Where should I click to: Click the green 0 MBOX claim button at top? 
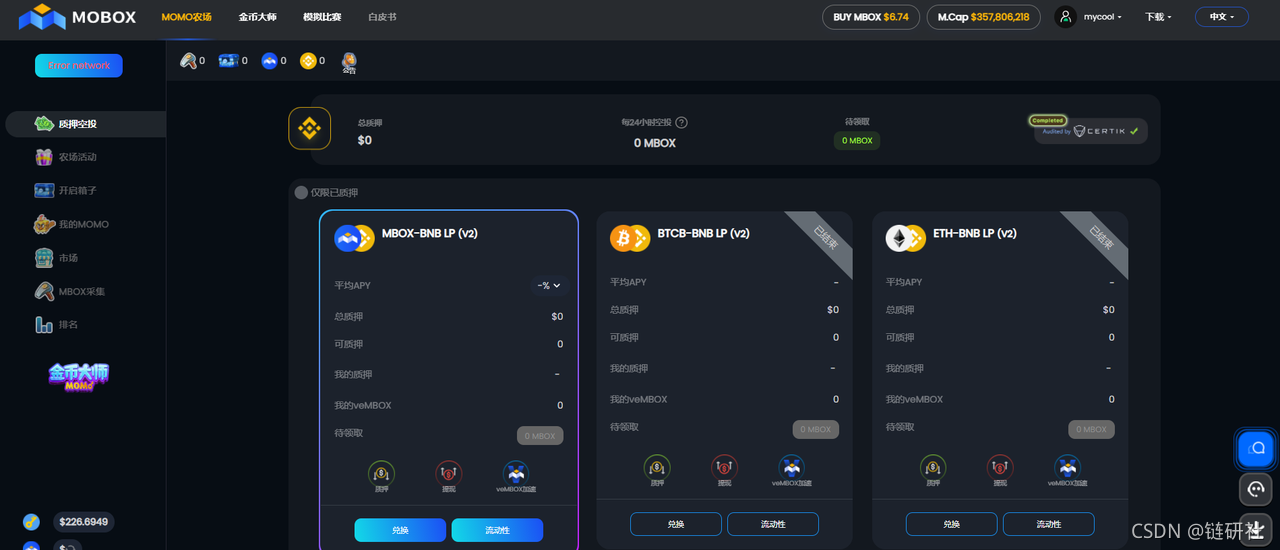tap(857, 141)
